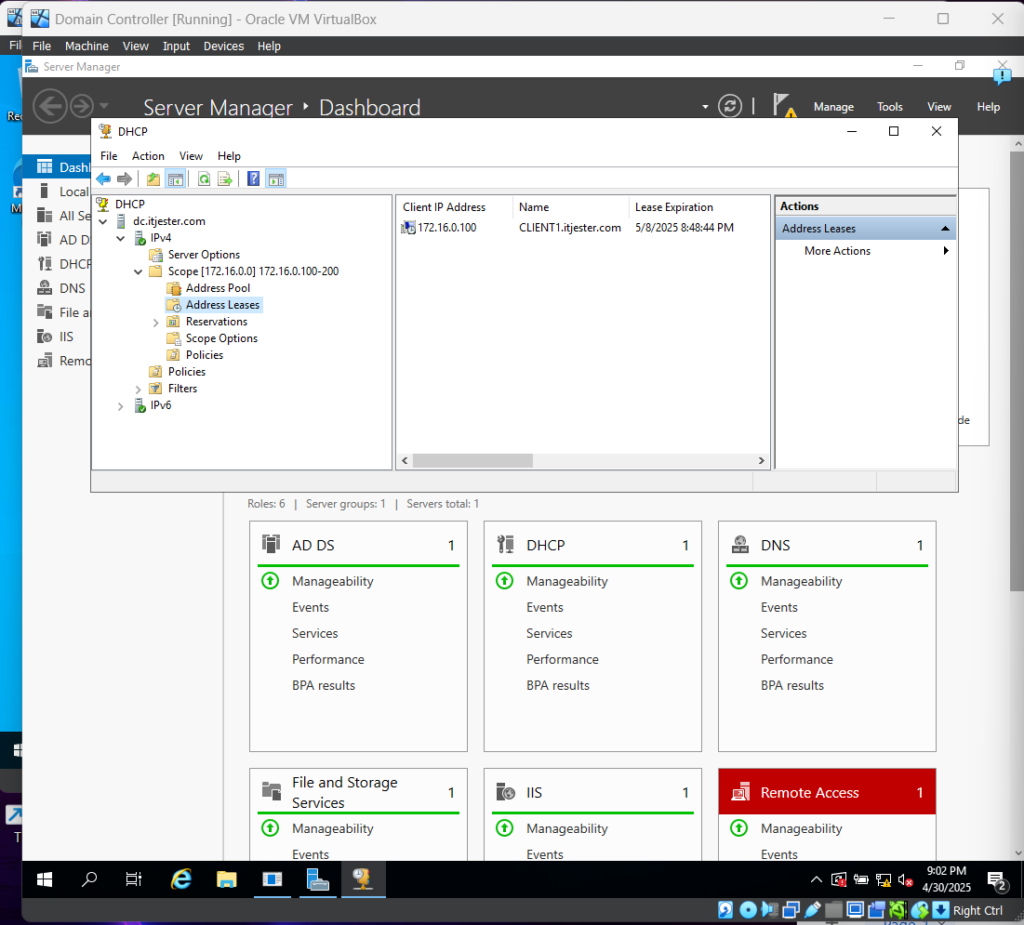1024x925 pixels.
Task: Open the Help menu in DHCP window
Action: tap(229, 156)
